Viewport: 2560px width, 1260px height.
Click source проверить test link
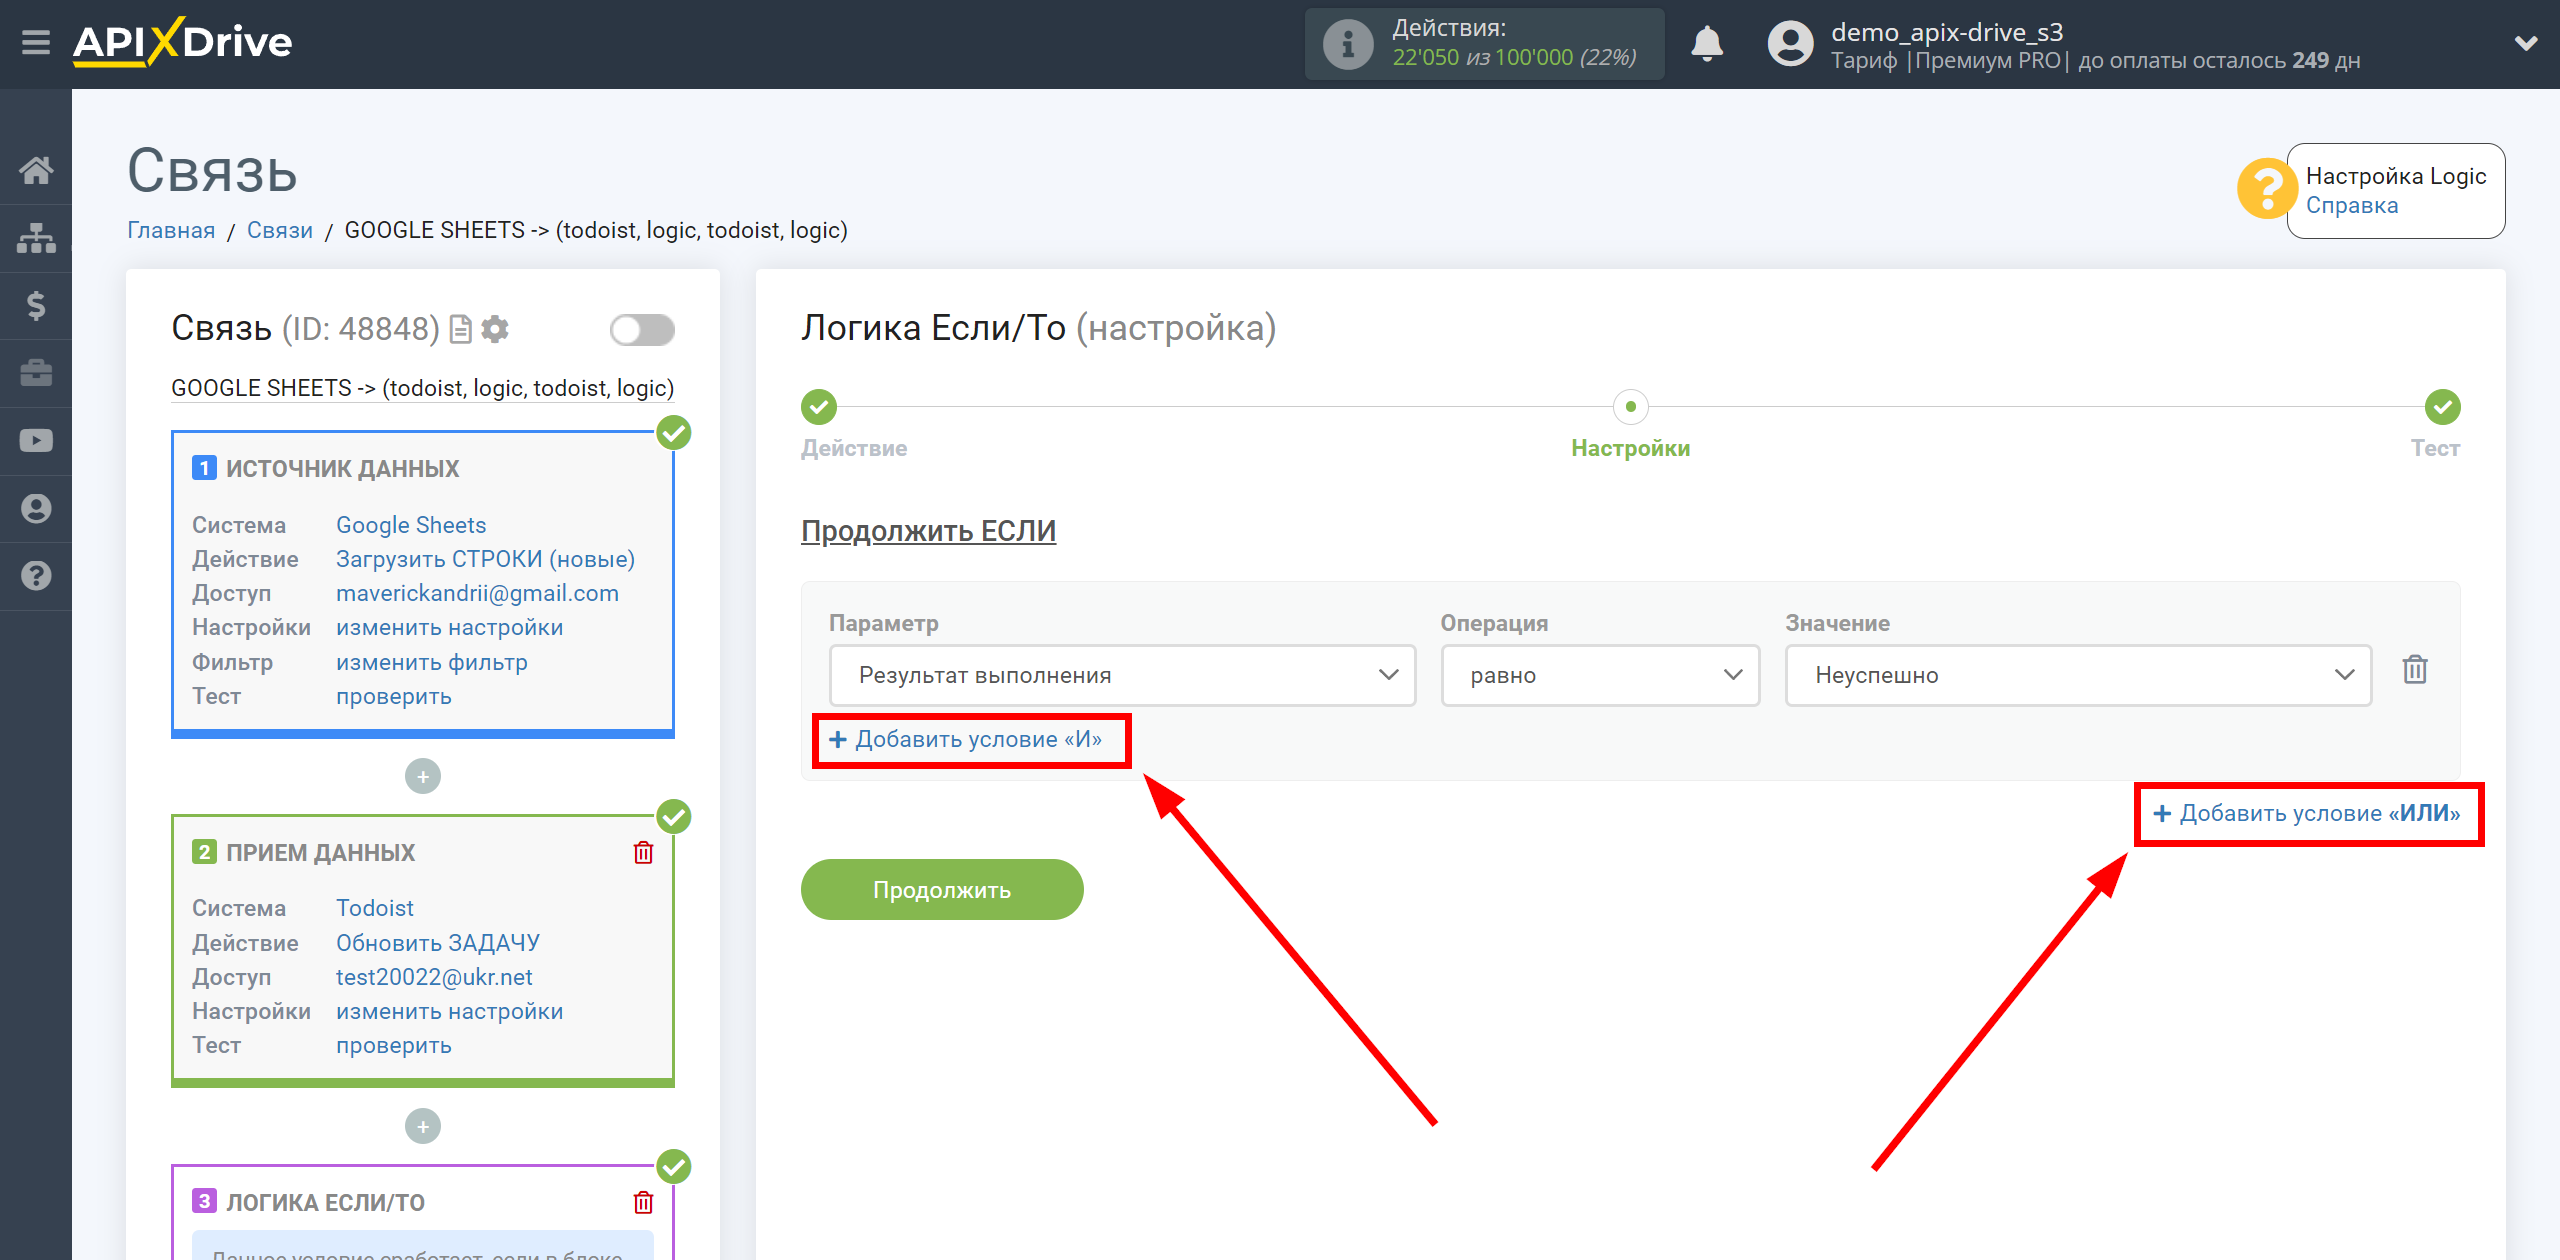point(393,696)
